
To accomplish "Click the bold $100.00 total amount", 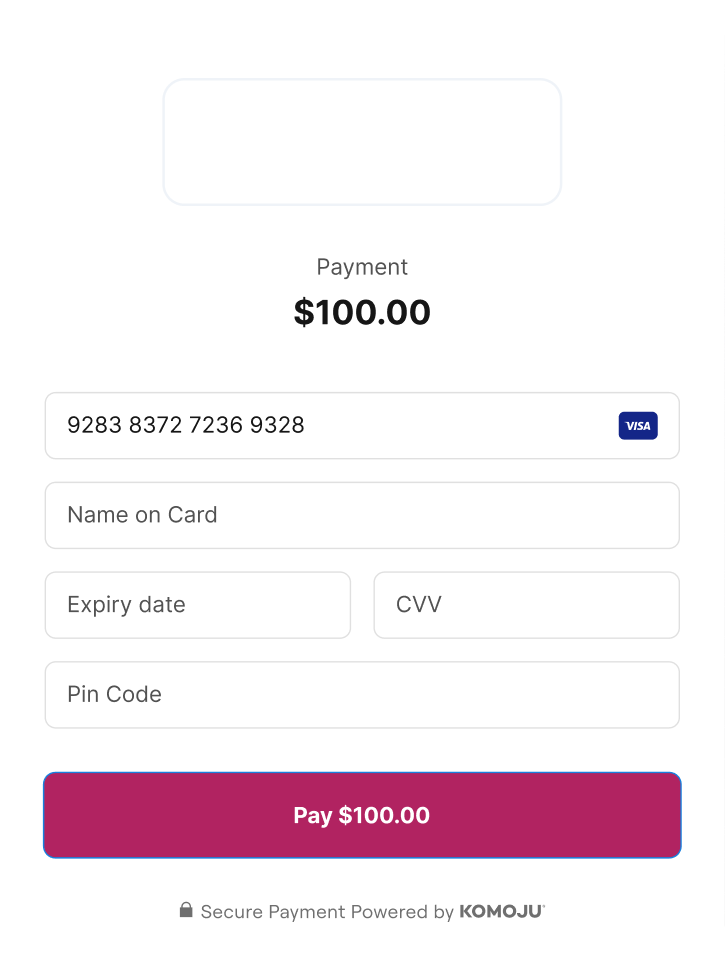I will 362,312.
